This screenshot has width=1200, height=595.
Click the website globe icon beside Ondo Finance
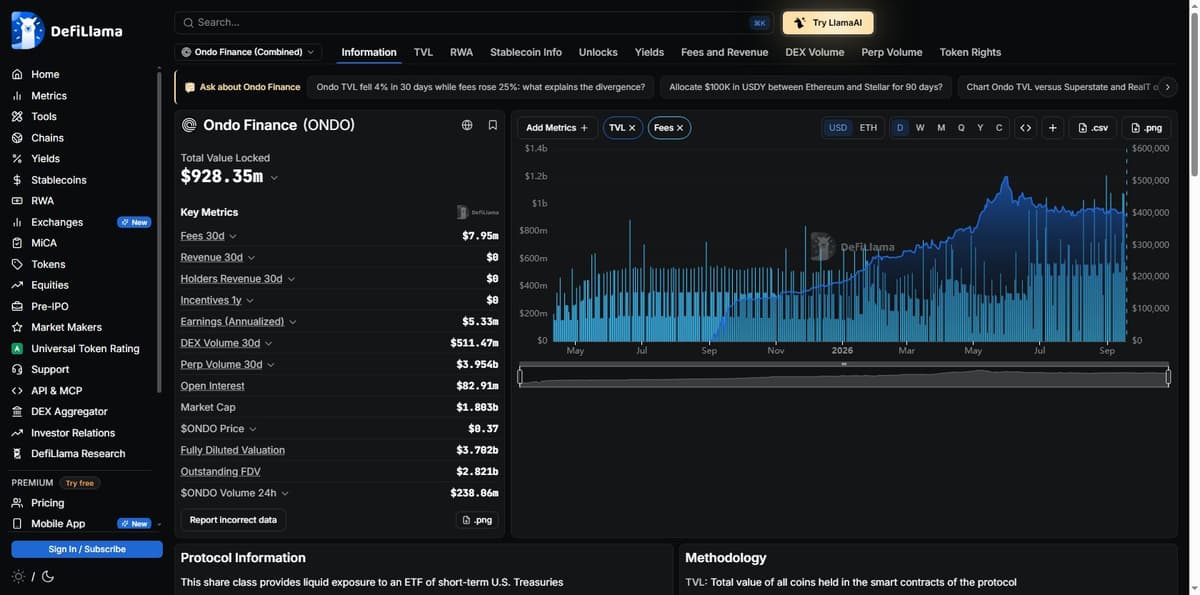click(467, 125)
